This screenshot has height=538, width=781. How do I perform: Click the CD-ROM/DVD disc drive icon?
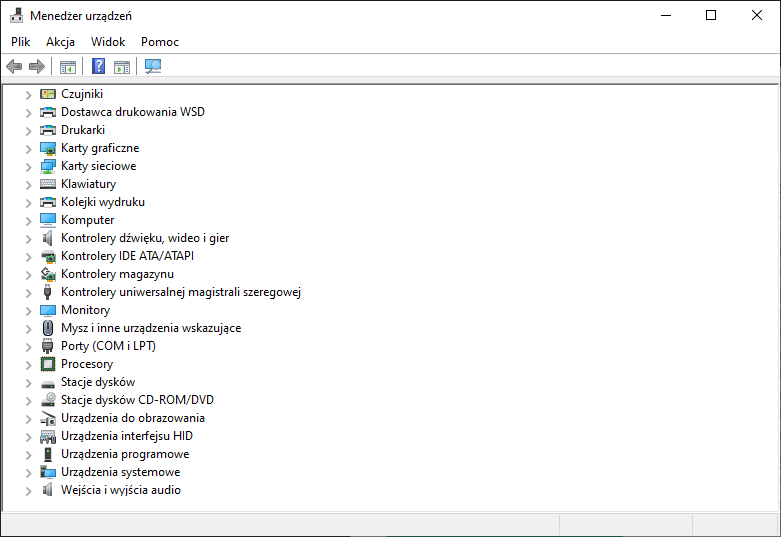(x=48, y=400)
